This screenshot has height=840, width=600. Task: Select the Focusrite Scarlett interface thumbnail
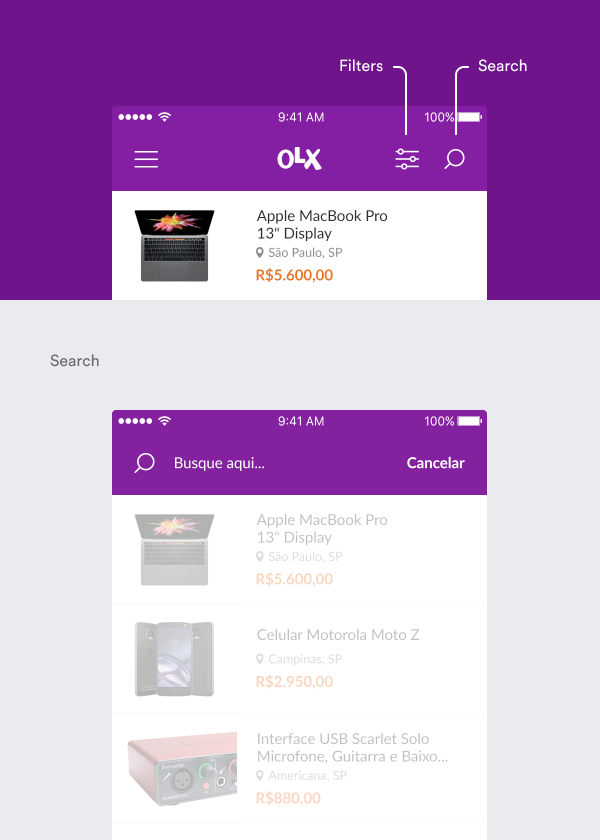click(x=182, y=769)
